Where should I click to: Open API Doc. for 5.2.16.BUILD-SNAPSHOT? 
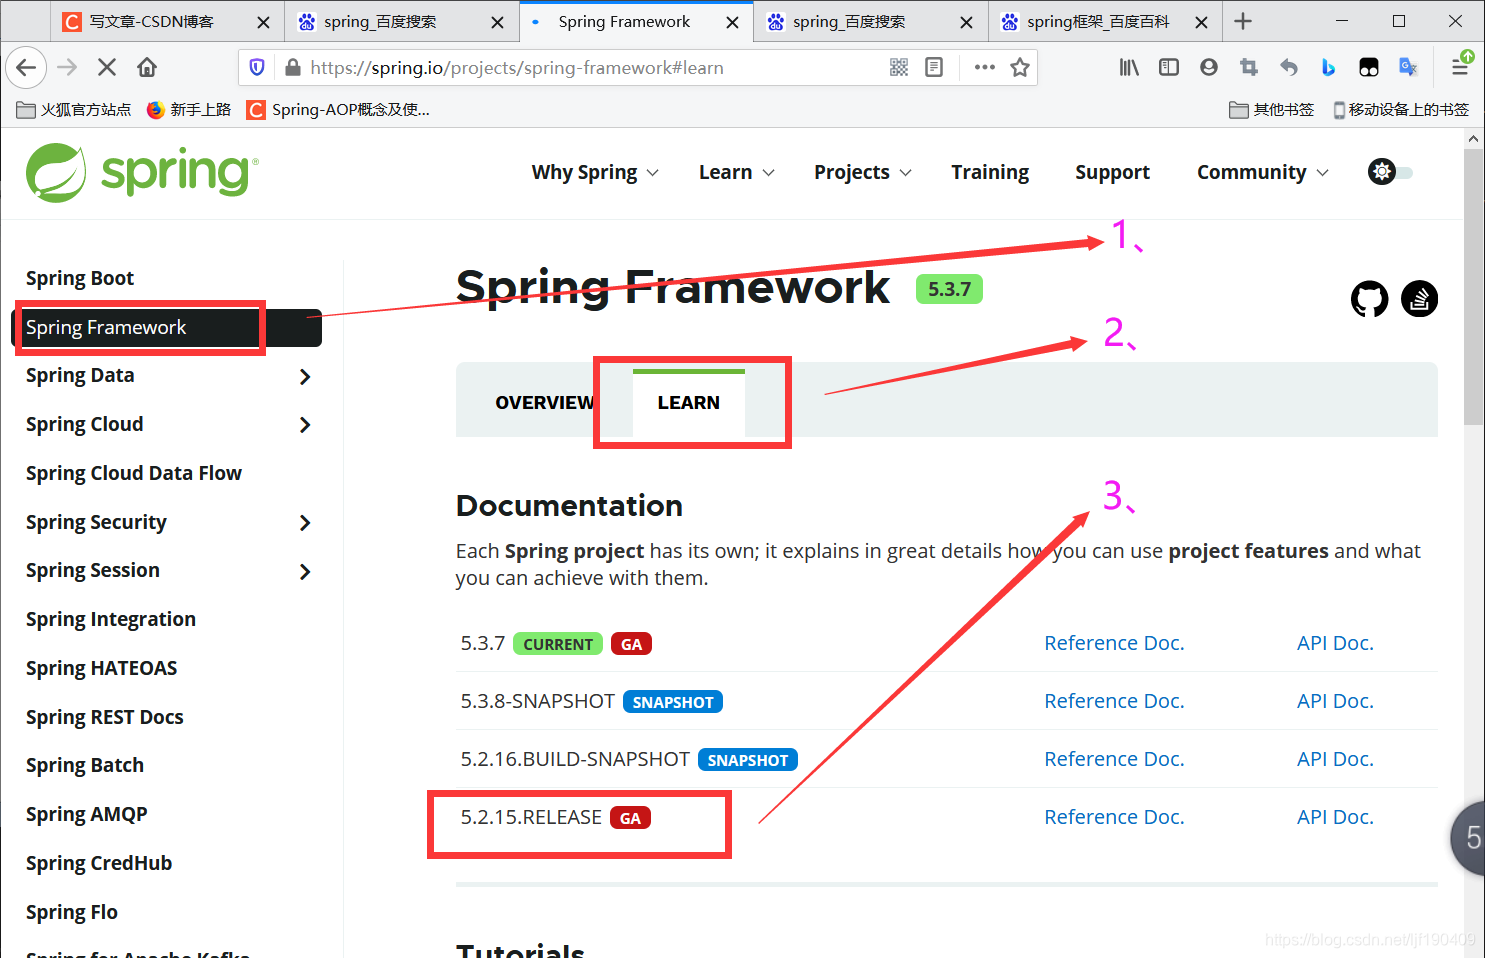click(x=1335, y=759)
